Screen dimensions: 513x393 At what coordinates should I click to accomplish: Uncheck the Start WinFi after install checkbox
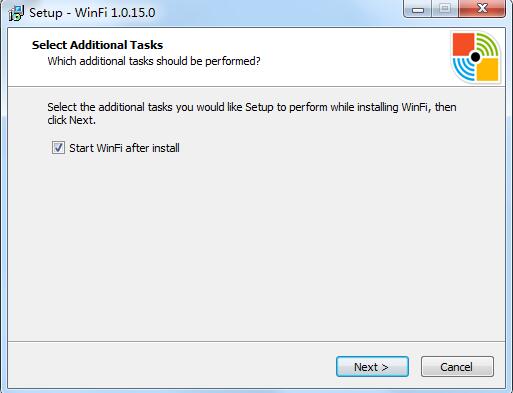tap(58, 148)
